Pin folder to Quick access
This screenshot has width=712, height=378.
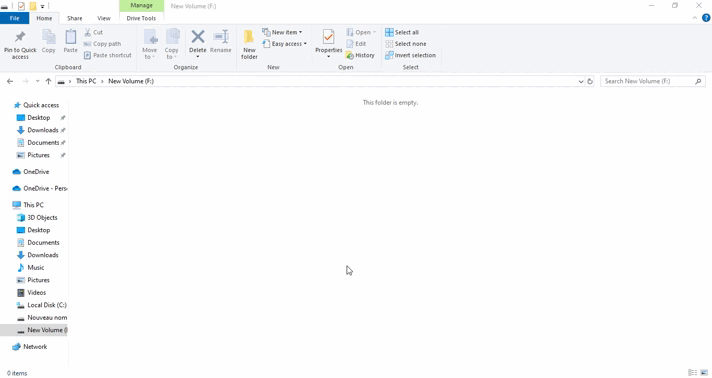[x=20, y=45]
